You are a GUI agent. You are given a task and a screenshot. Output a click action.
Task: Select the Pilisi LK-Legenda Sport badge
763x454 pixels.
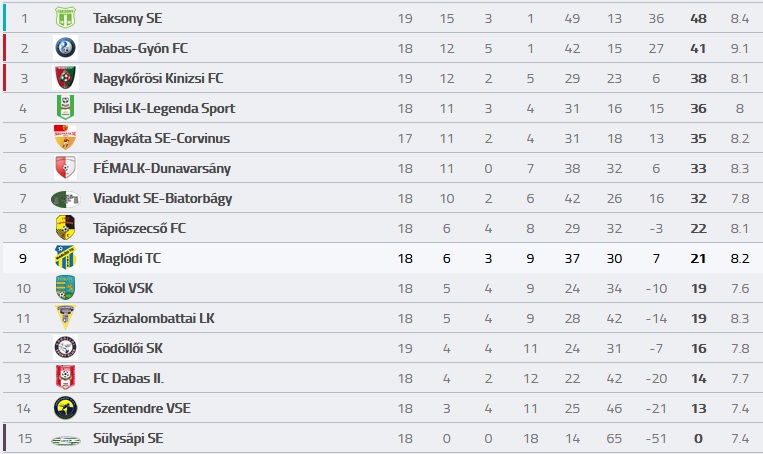pyautogui.click(x=65, y=108)
